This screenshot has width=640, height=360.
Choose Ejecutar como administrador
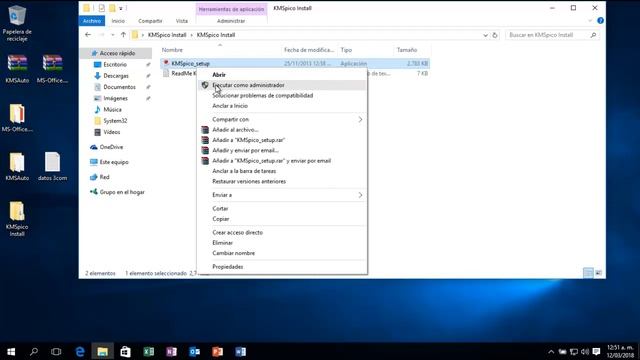pos(282,85)
